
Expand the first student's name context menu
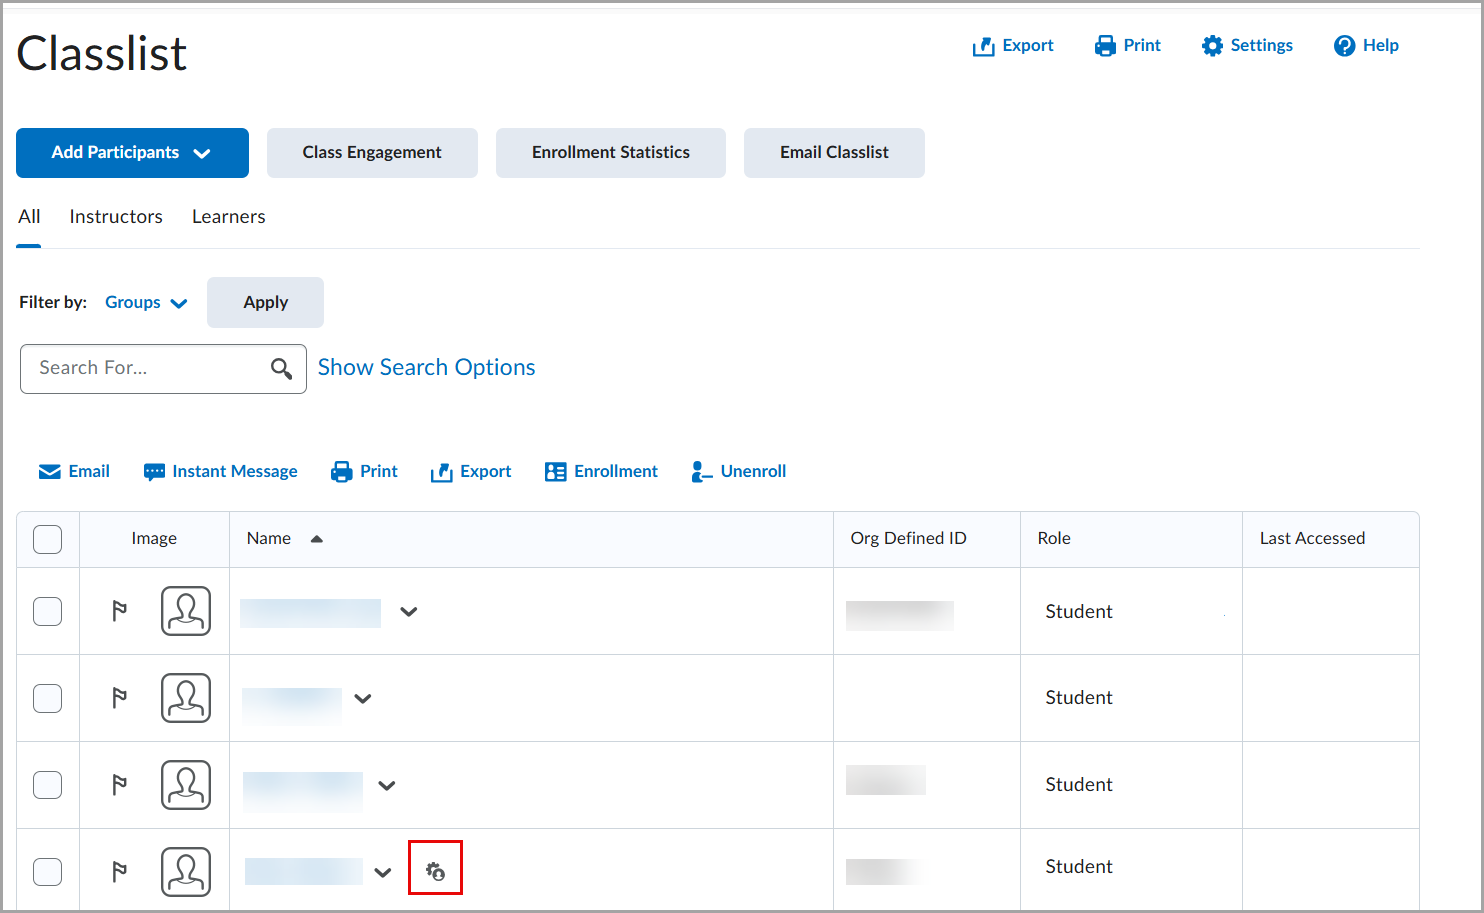[409, 611]
